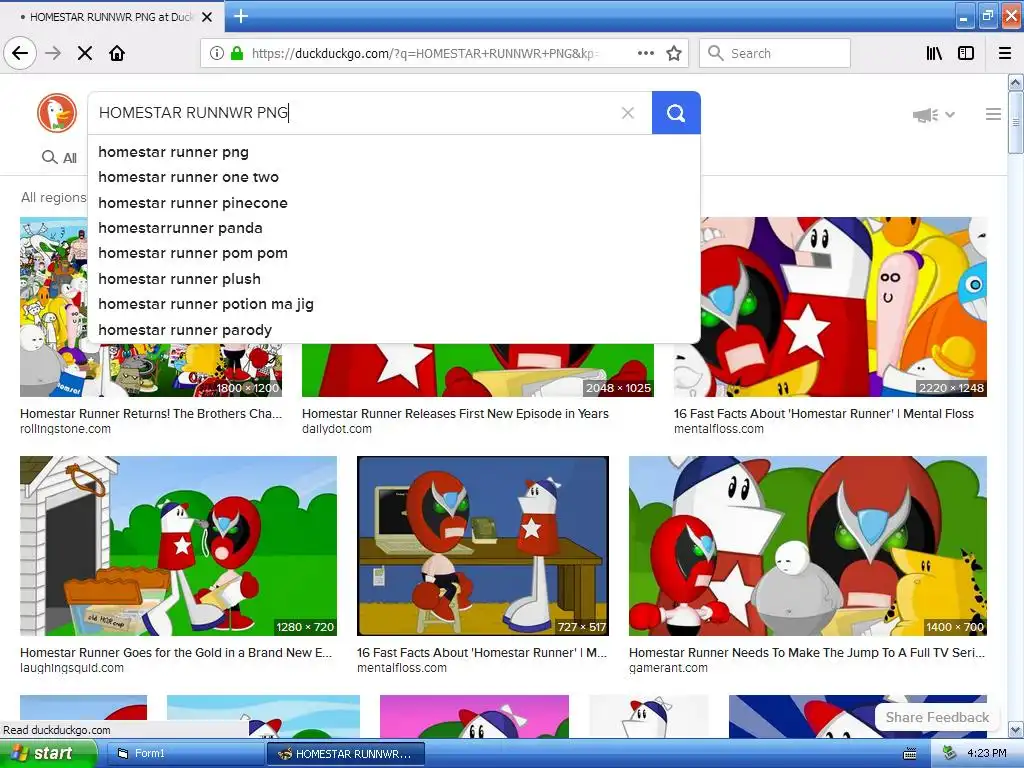Click the keyboard icon in system tray

[910, 754]
